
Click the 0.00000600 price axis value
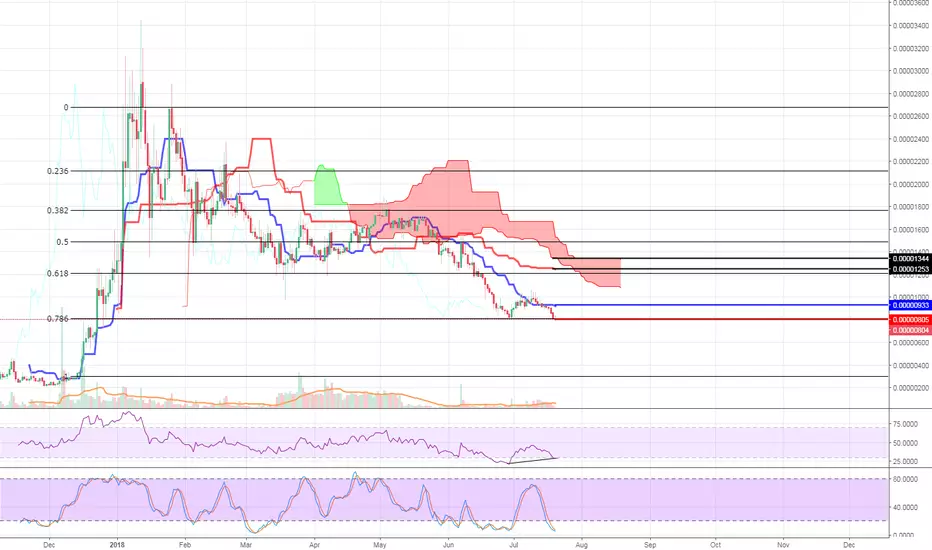(x=911, y=343)
